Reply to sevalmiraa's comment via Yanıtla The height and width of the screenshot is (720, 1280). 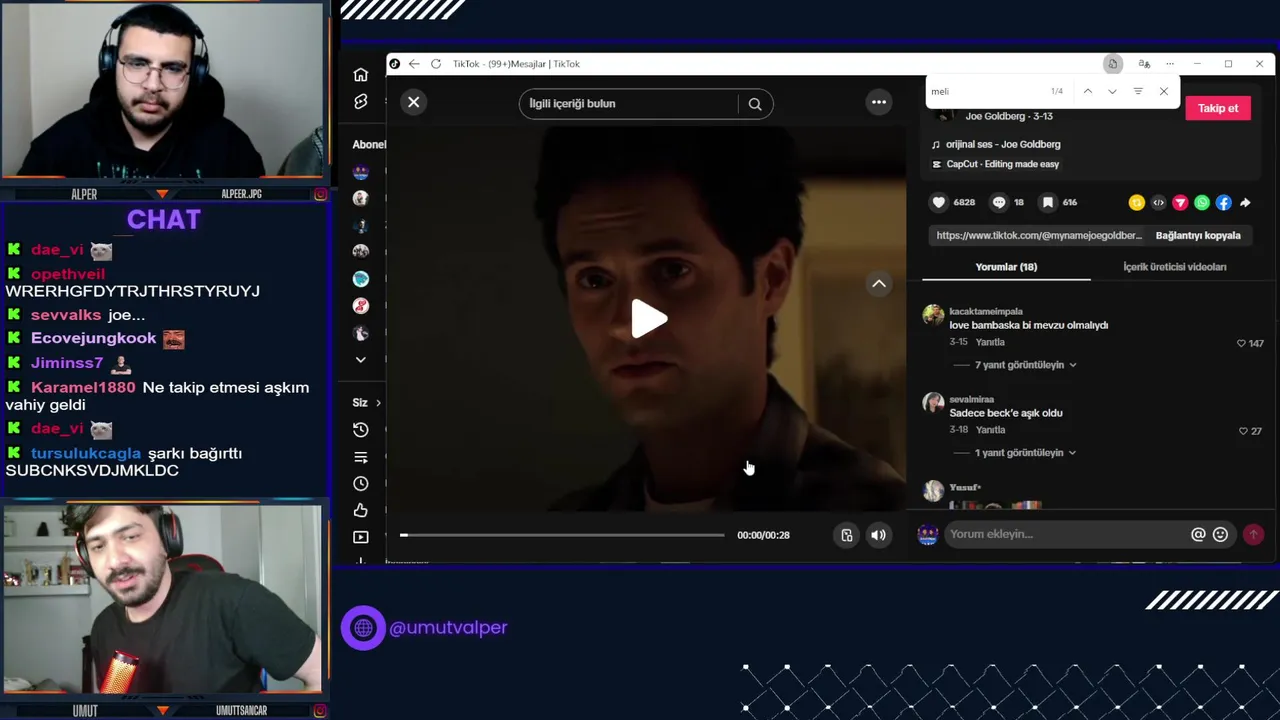pos(990,430)
